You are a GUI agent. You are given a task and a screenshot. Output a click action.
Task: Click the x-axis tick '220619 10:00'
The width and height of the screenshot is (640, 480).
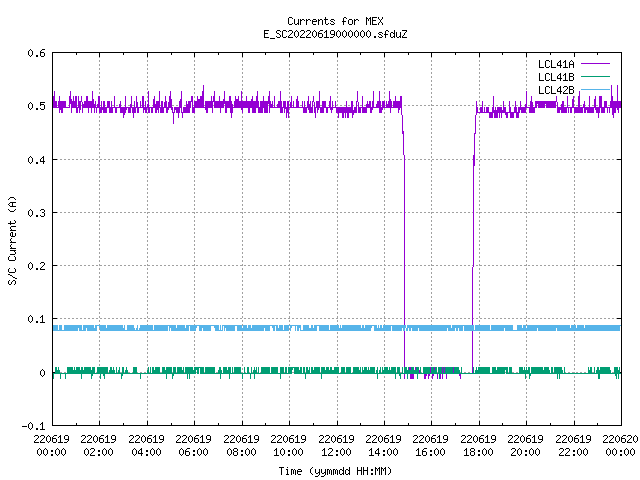click(x=289, y=446)
